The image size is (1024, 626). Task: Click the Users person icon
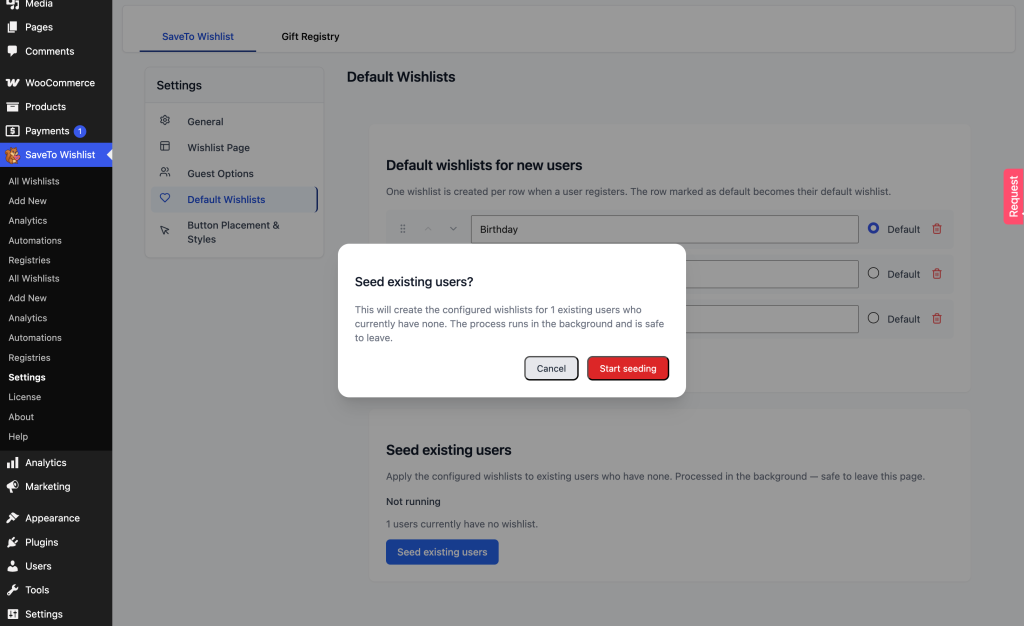tap(12, 566)
